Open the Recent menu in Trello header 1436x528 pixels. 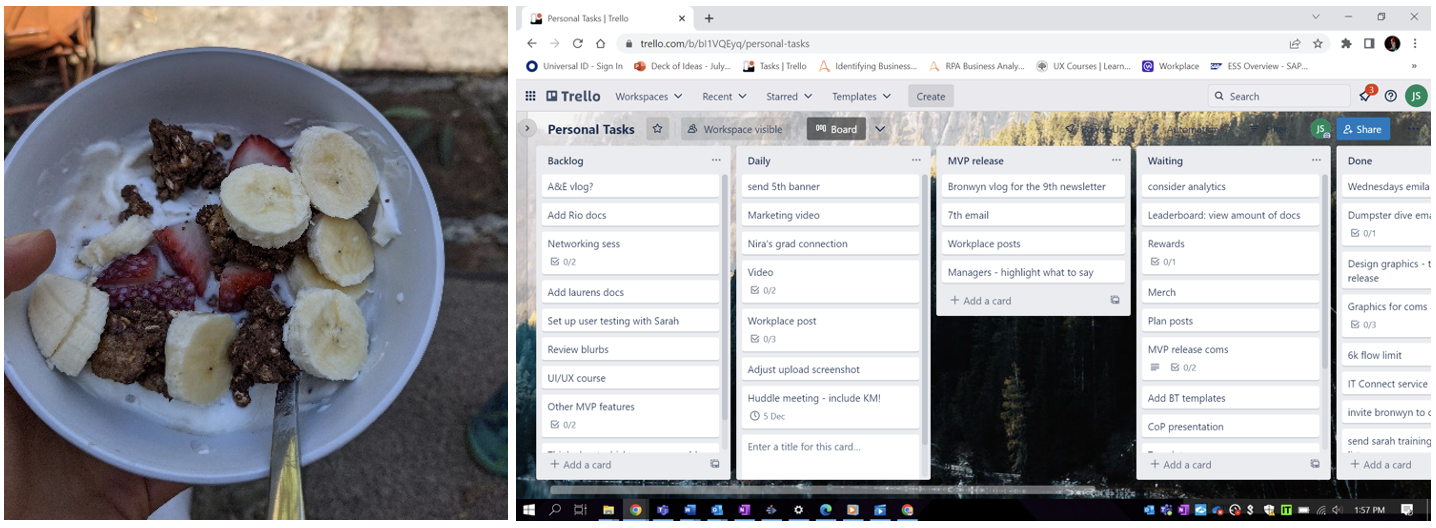(724, 96)
